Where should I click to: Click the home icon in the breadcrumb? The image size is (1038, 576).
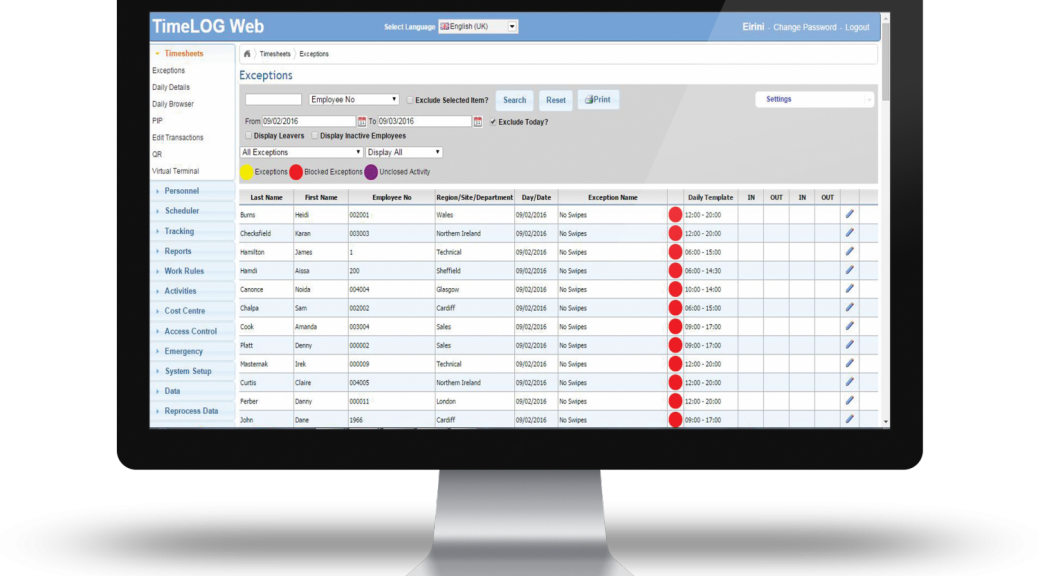[247, 54]
